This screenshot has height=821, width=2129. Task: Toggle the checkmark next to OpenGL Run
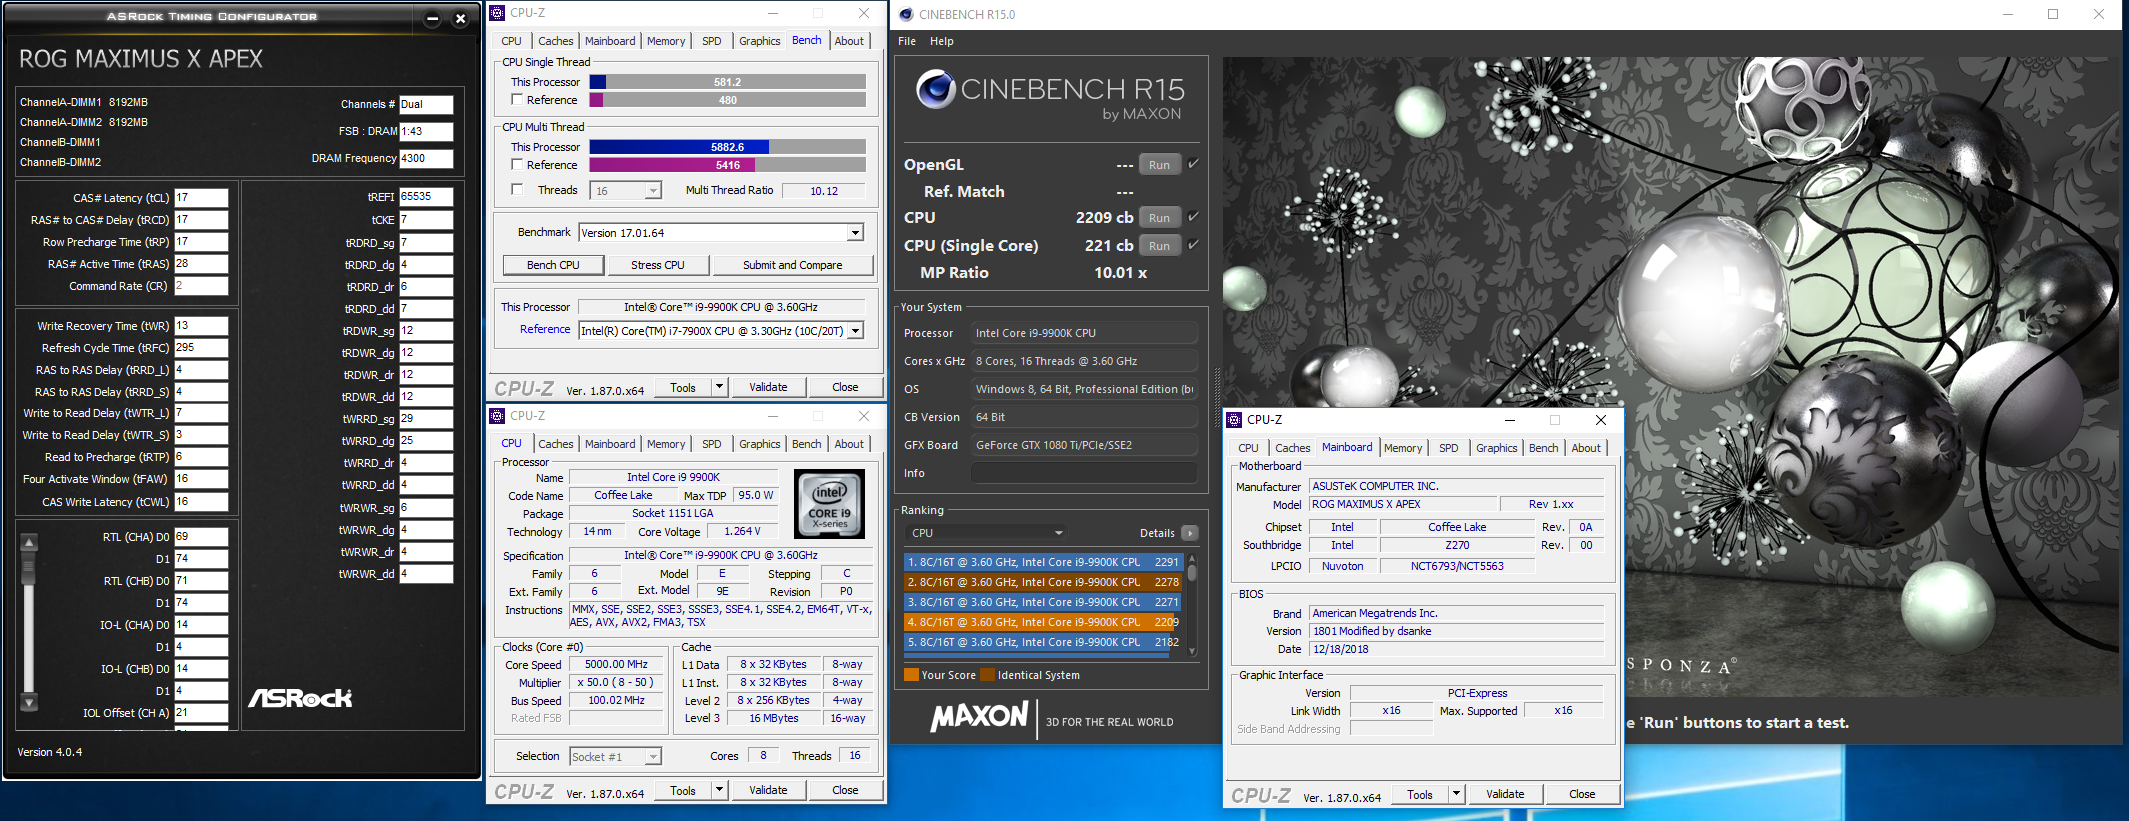pos(1193,164)
